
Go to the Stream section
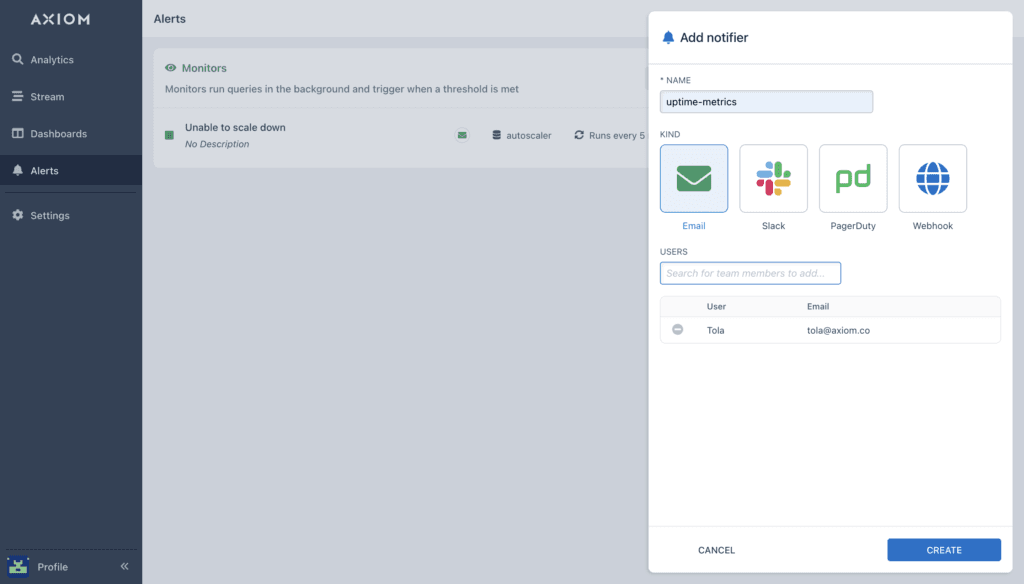click(47, 97)
